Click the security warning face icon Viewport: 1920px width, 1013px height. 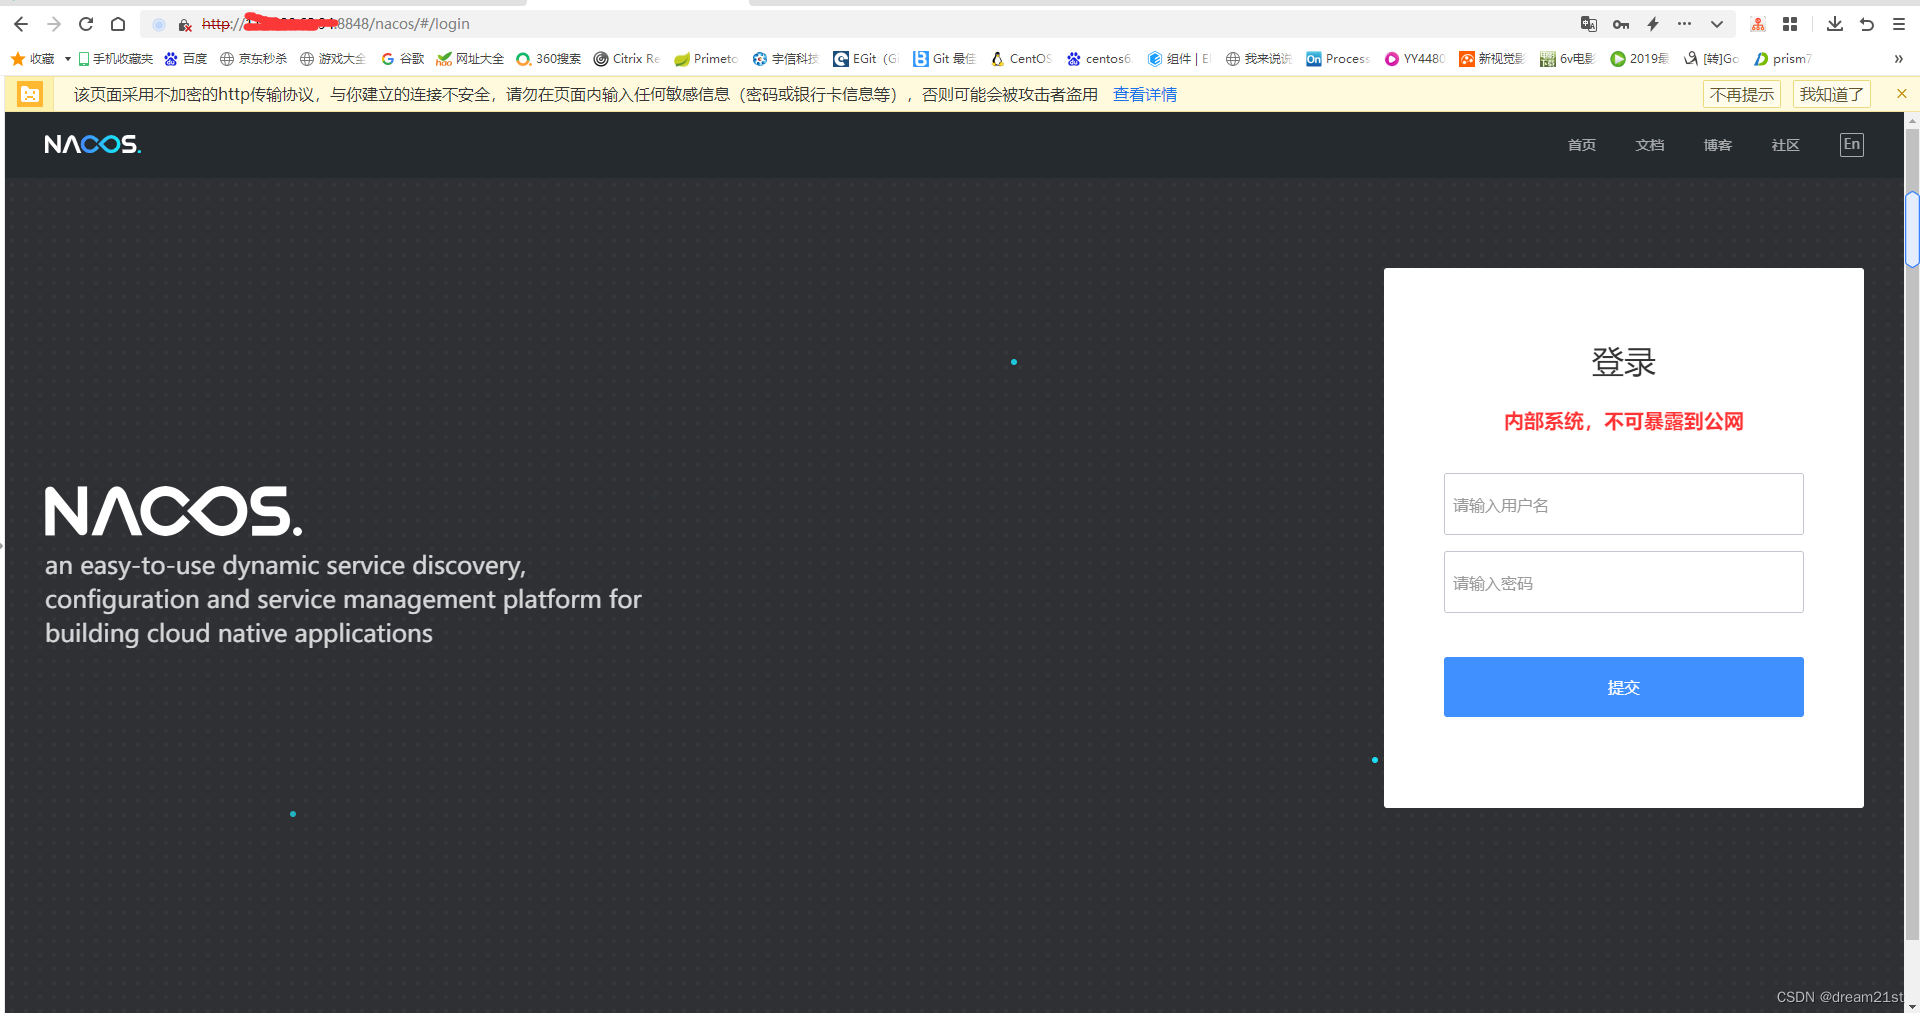30,94
